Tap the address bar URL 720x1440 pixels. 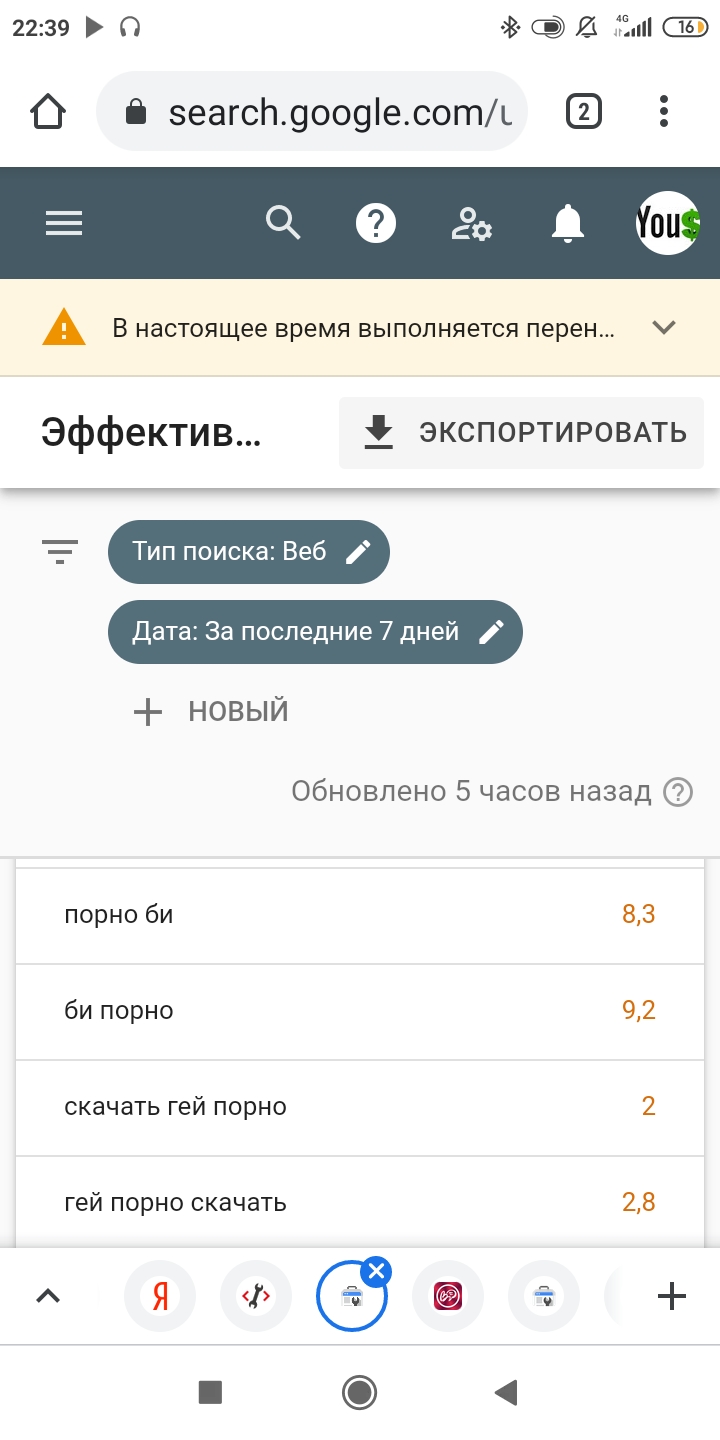[338, 112]
